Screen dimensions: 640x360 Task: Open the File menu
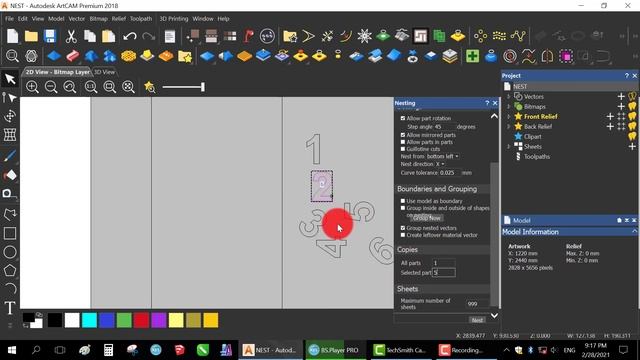[x=9, y=19]
